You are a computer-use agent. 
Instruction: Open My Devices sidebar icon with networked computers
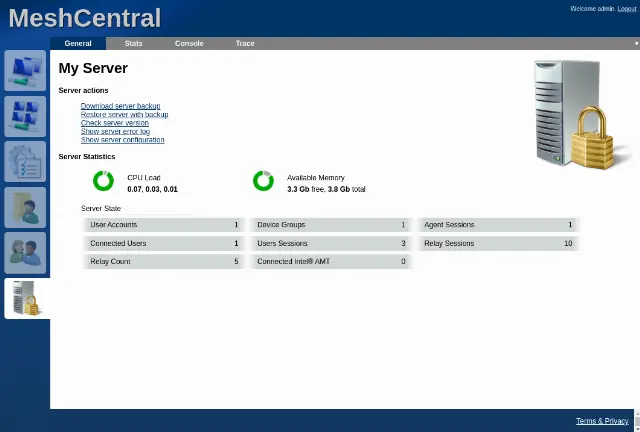(25, 70)
